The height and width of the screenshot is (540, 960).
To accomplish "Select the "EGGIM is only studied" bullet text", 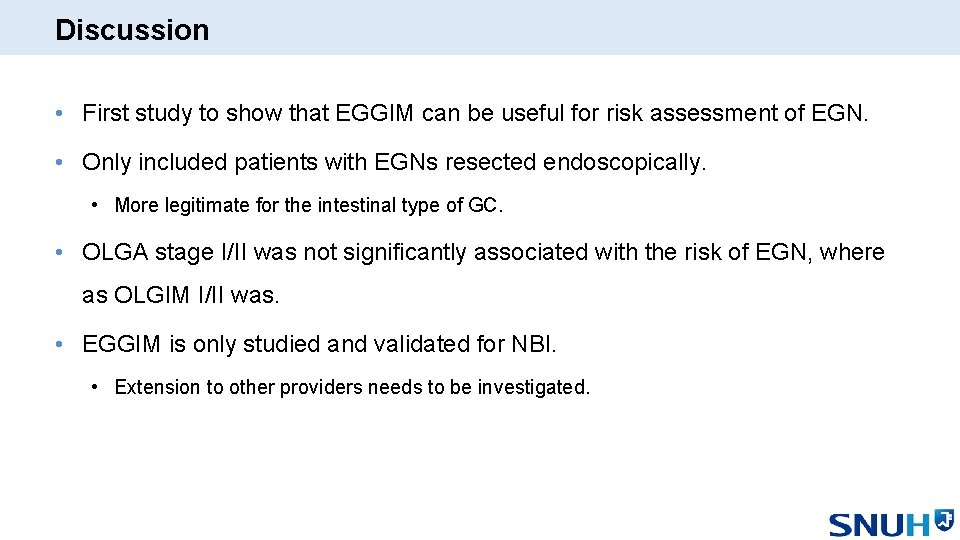I will pyautogui.click(x=319, y=345).
